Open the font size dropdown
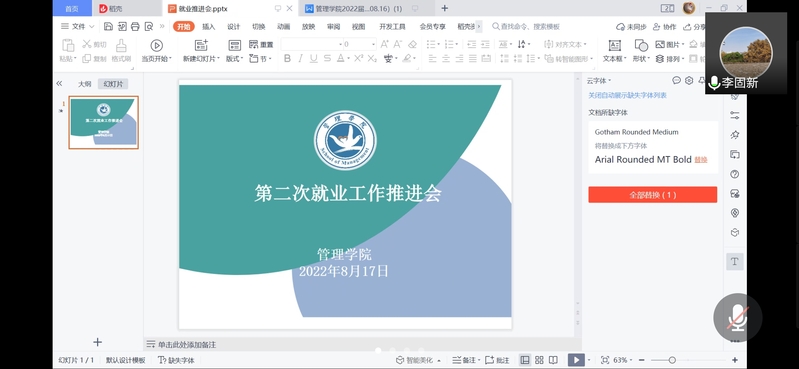Screen dimensions: 799x369 coord(374,44)
